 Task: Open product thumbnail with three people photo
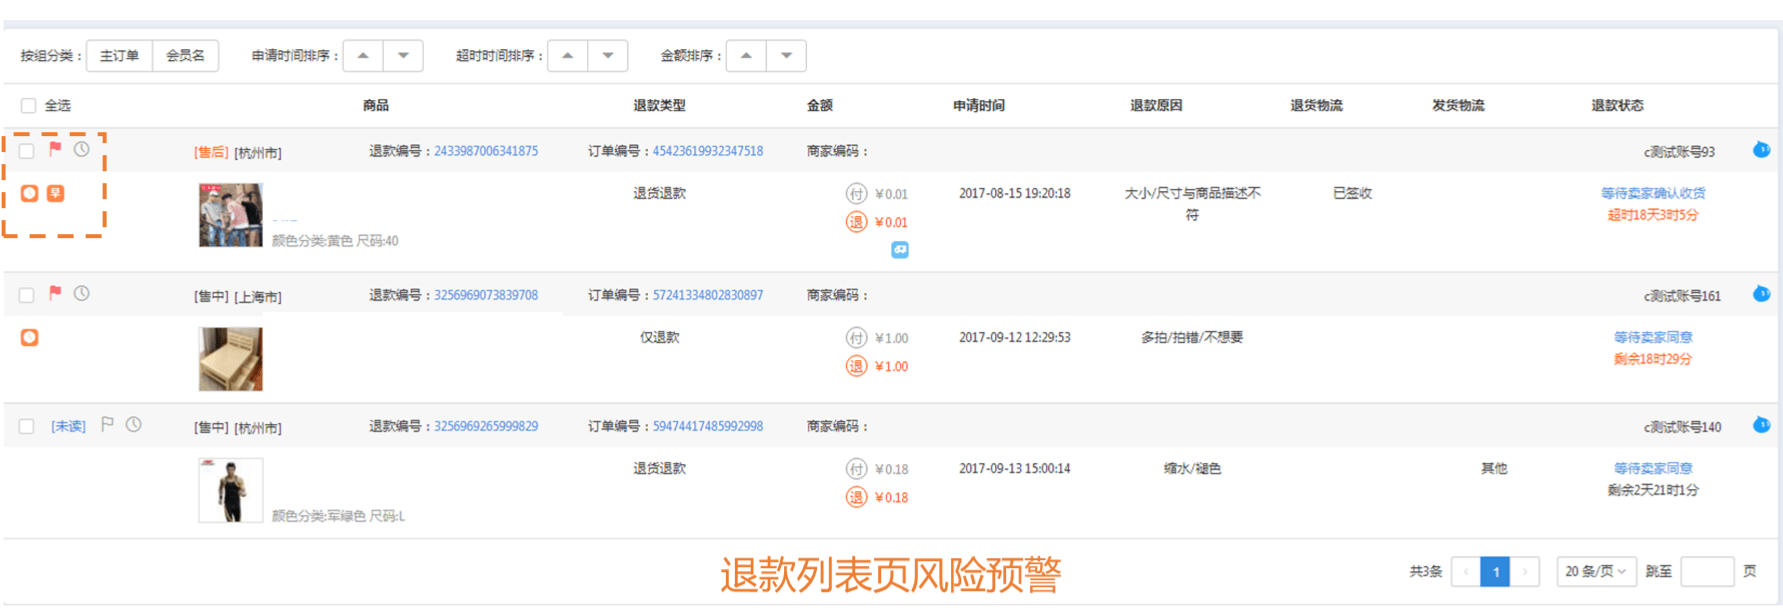coord(230,215)
